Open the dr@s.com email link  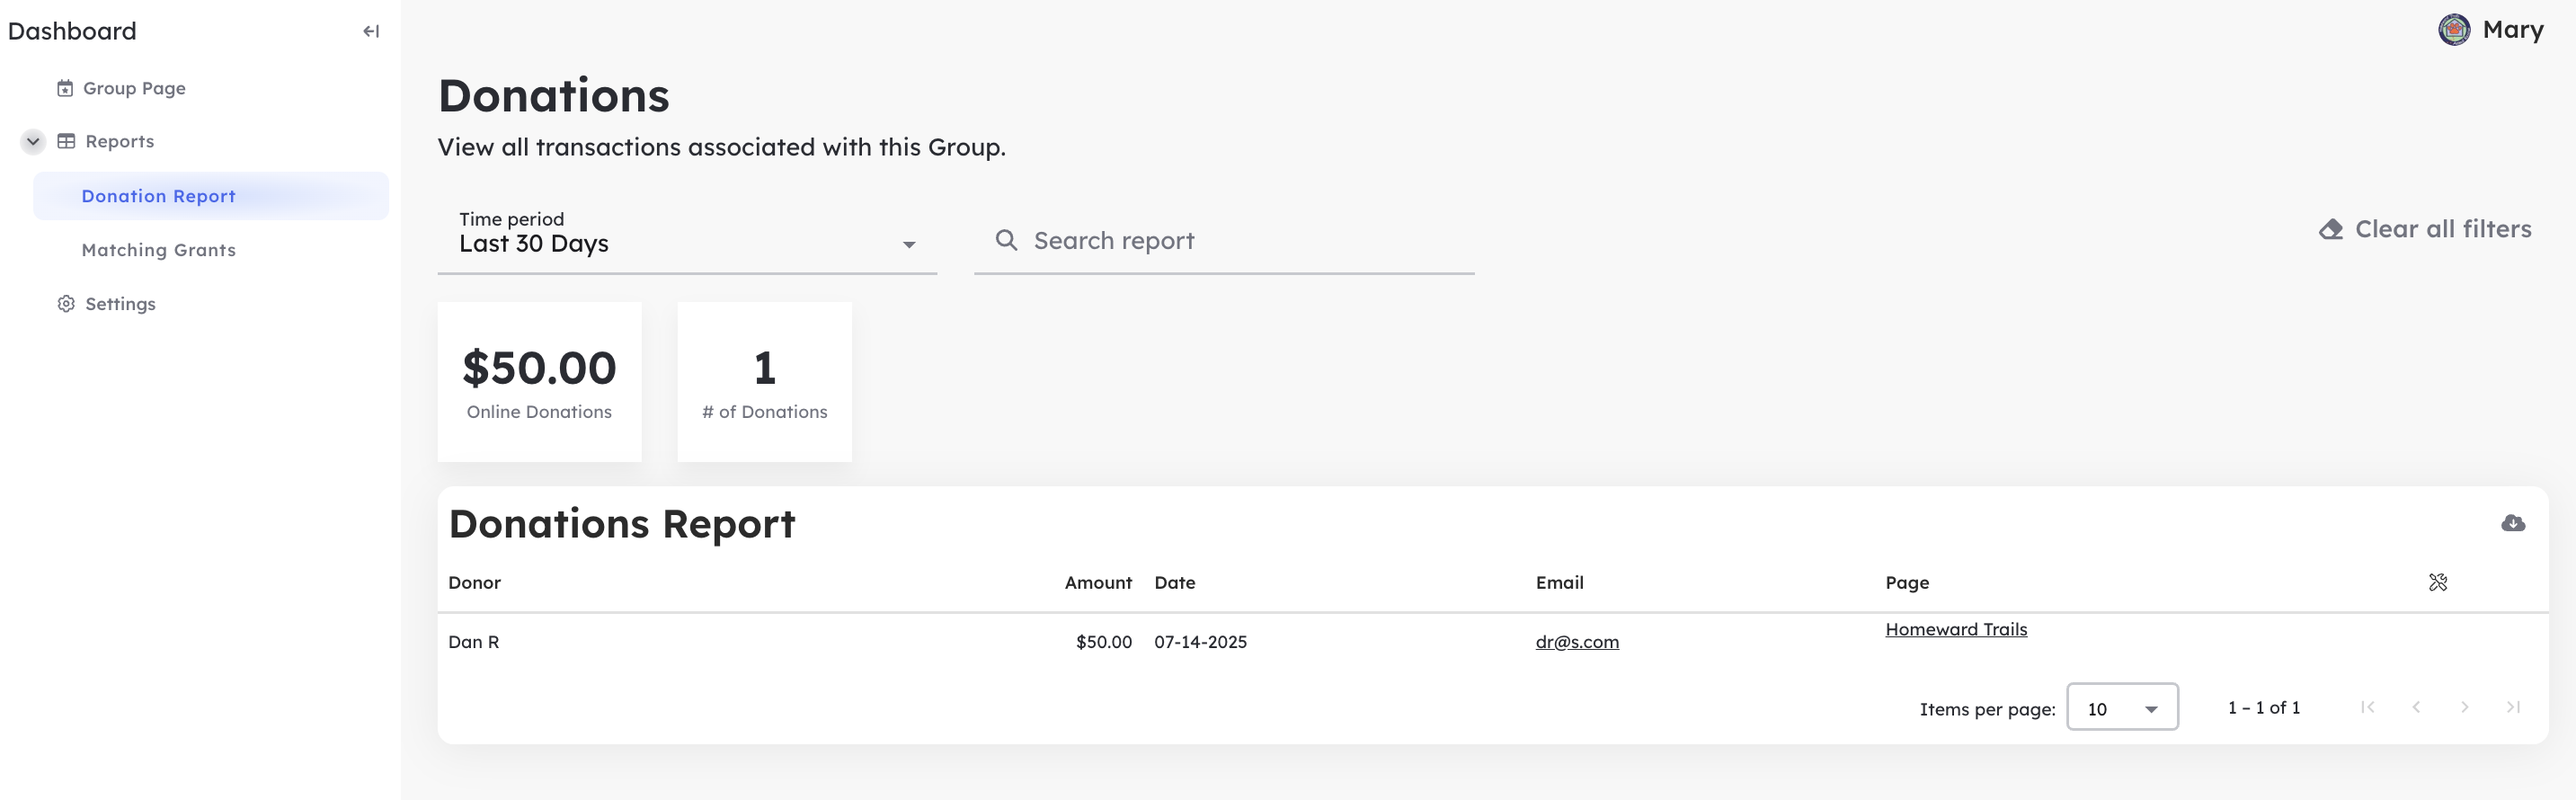click(1577, 642)
